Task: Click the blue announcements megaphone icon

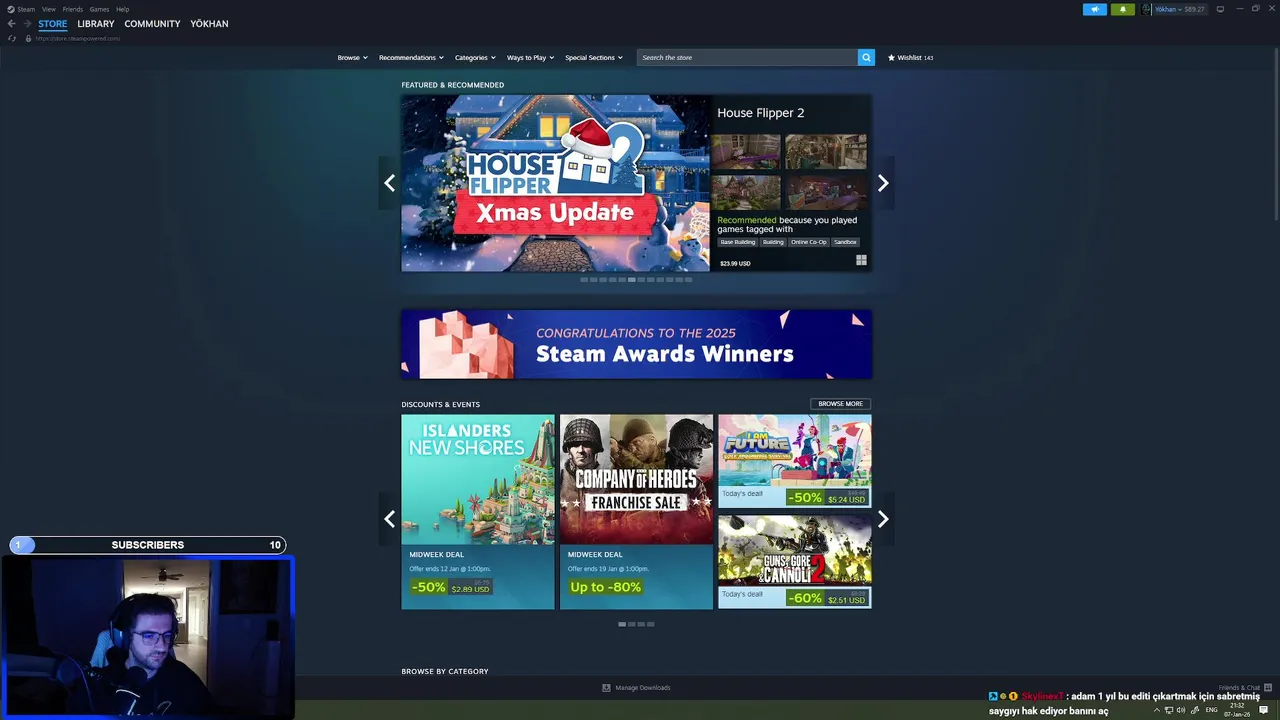Action: [x=1094, y=9]
